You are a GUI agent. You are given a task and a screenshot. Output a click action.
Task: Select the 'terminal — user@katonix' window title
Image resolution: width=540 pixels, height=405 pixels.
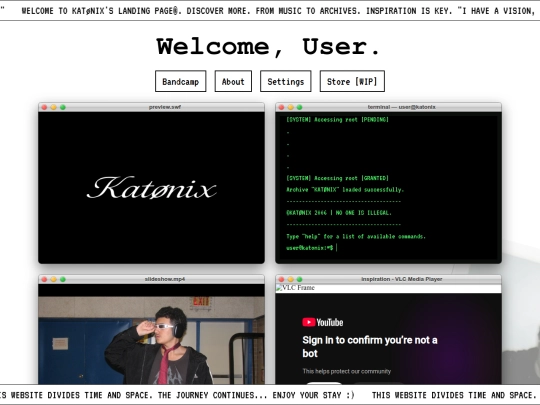coord(402,107)
